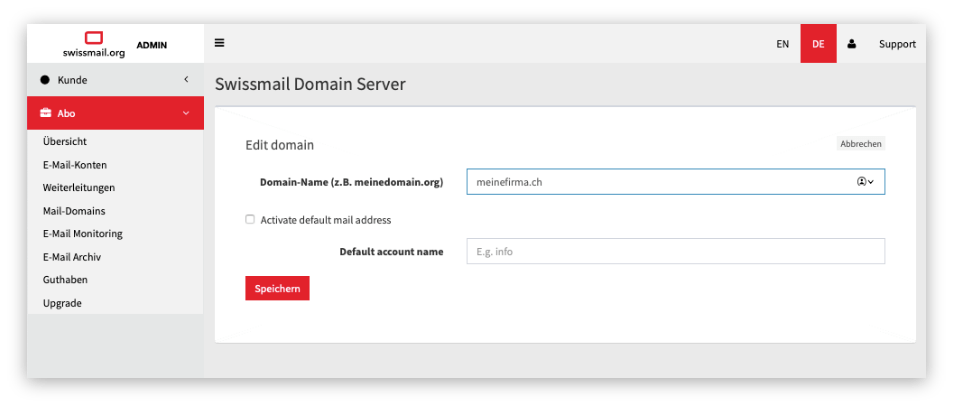Open Weiterleitungen menu entry
Image resolution: width=953 pixels, height=408 pixels.
tap(79, 188)
